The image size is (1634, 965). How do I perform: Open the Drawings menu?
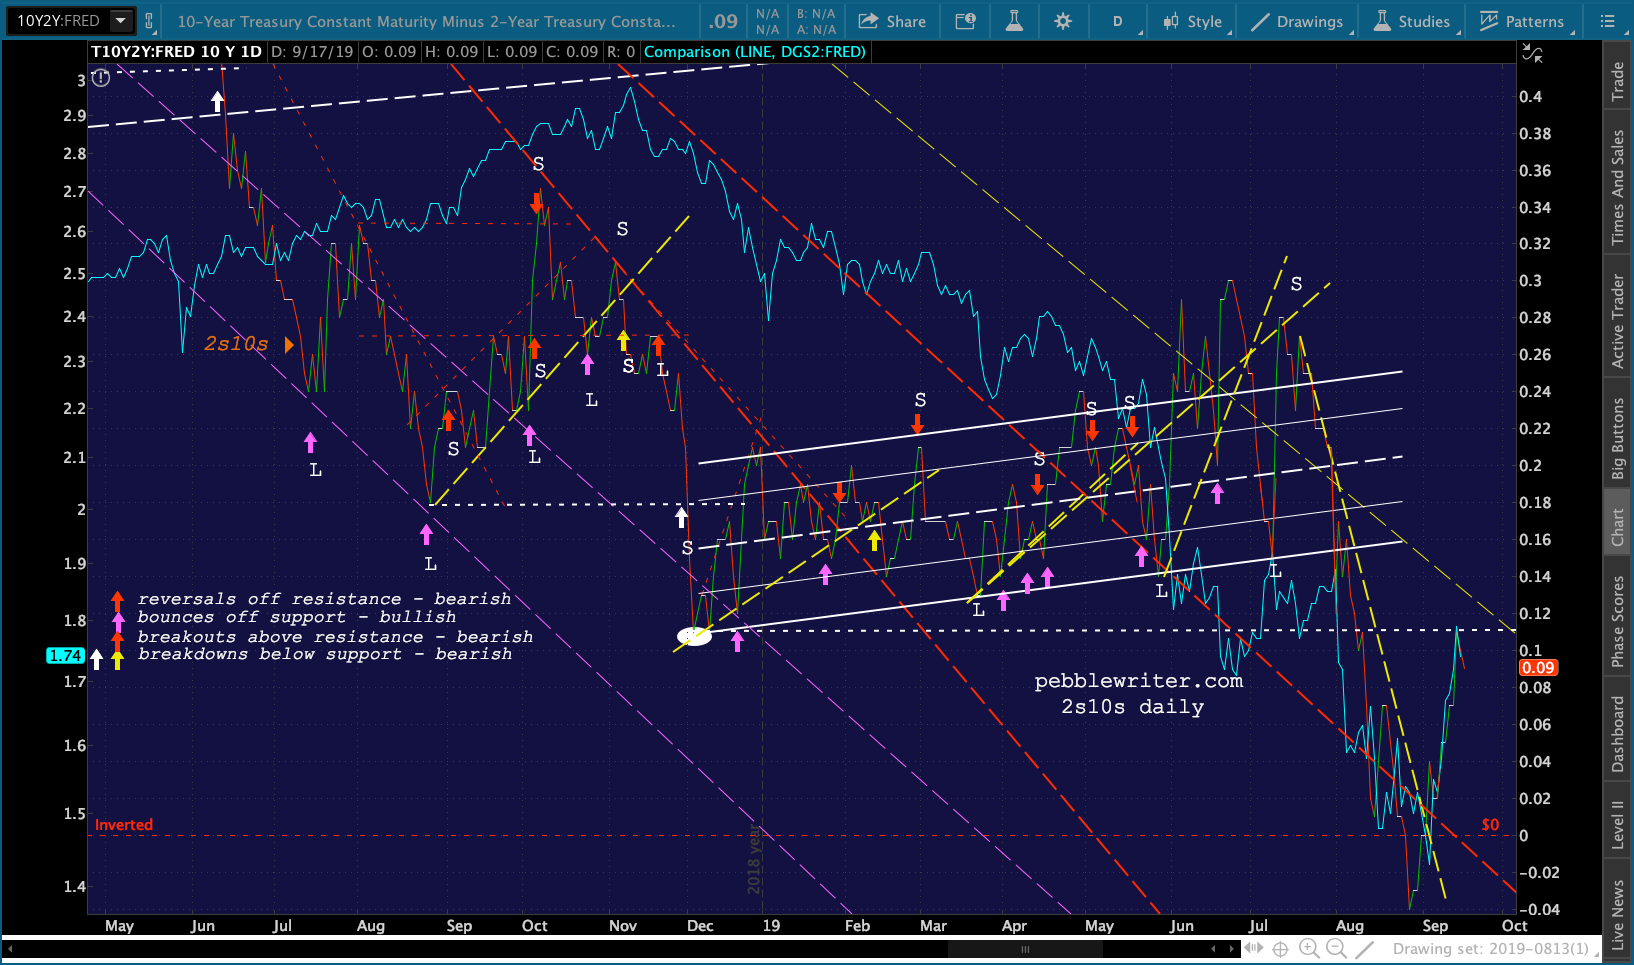click(x=1297, y=21)
